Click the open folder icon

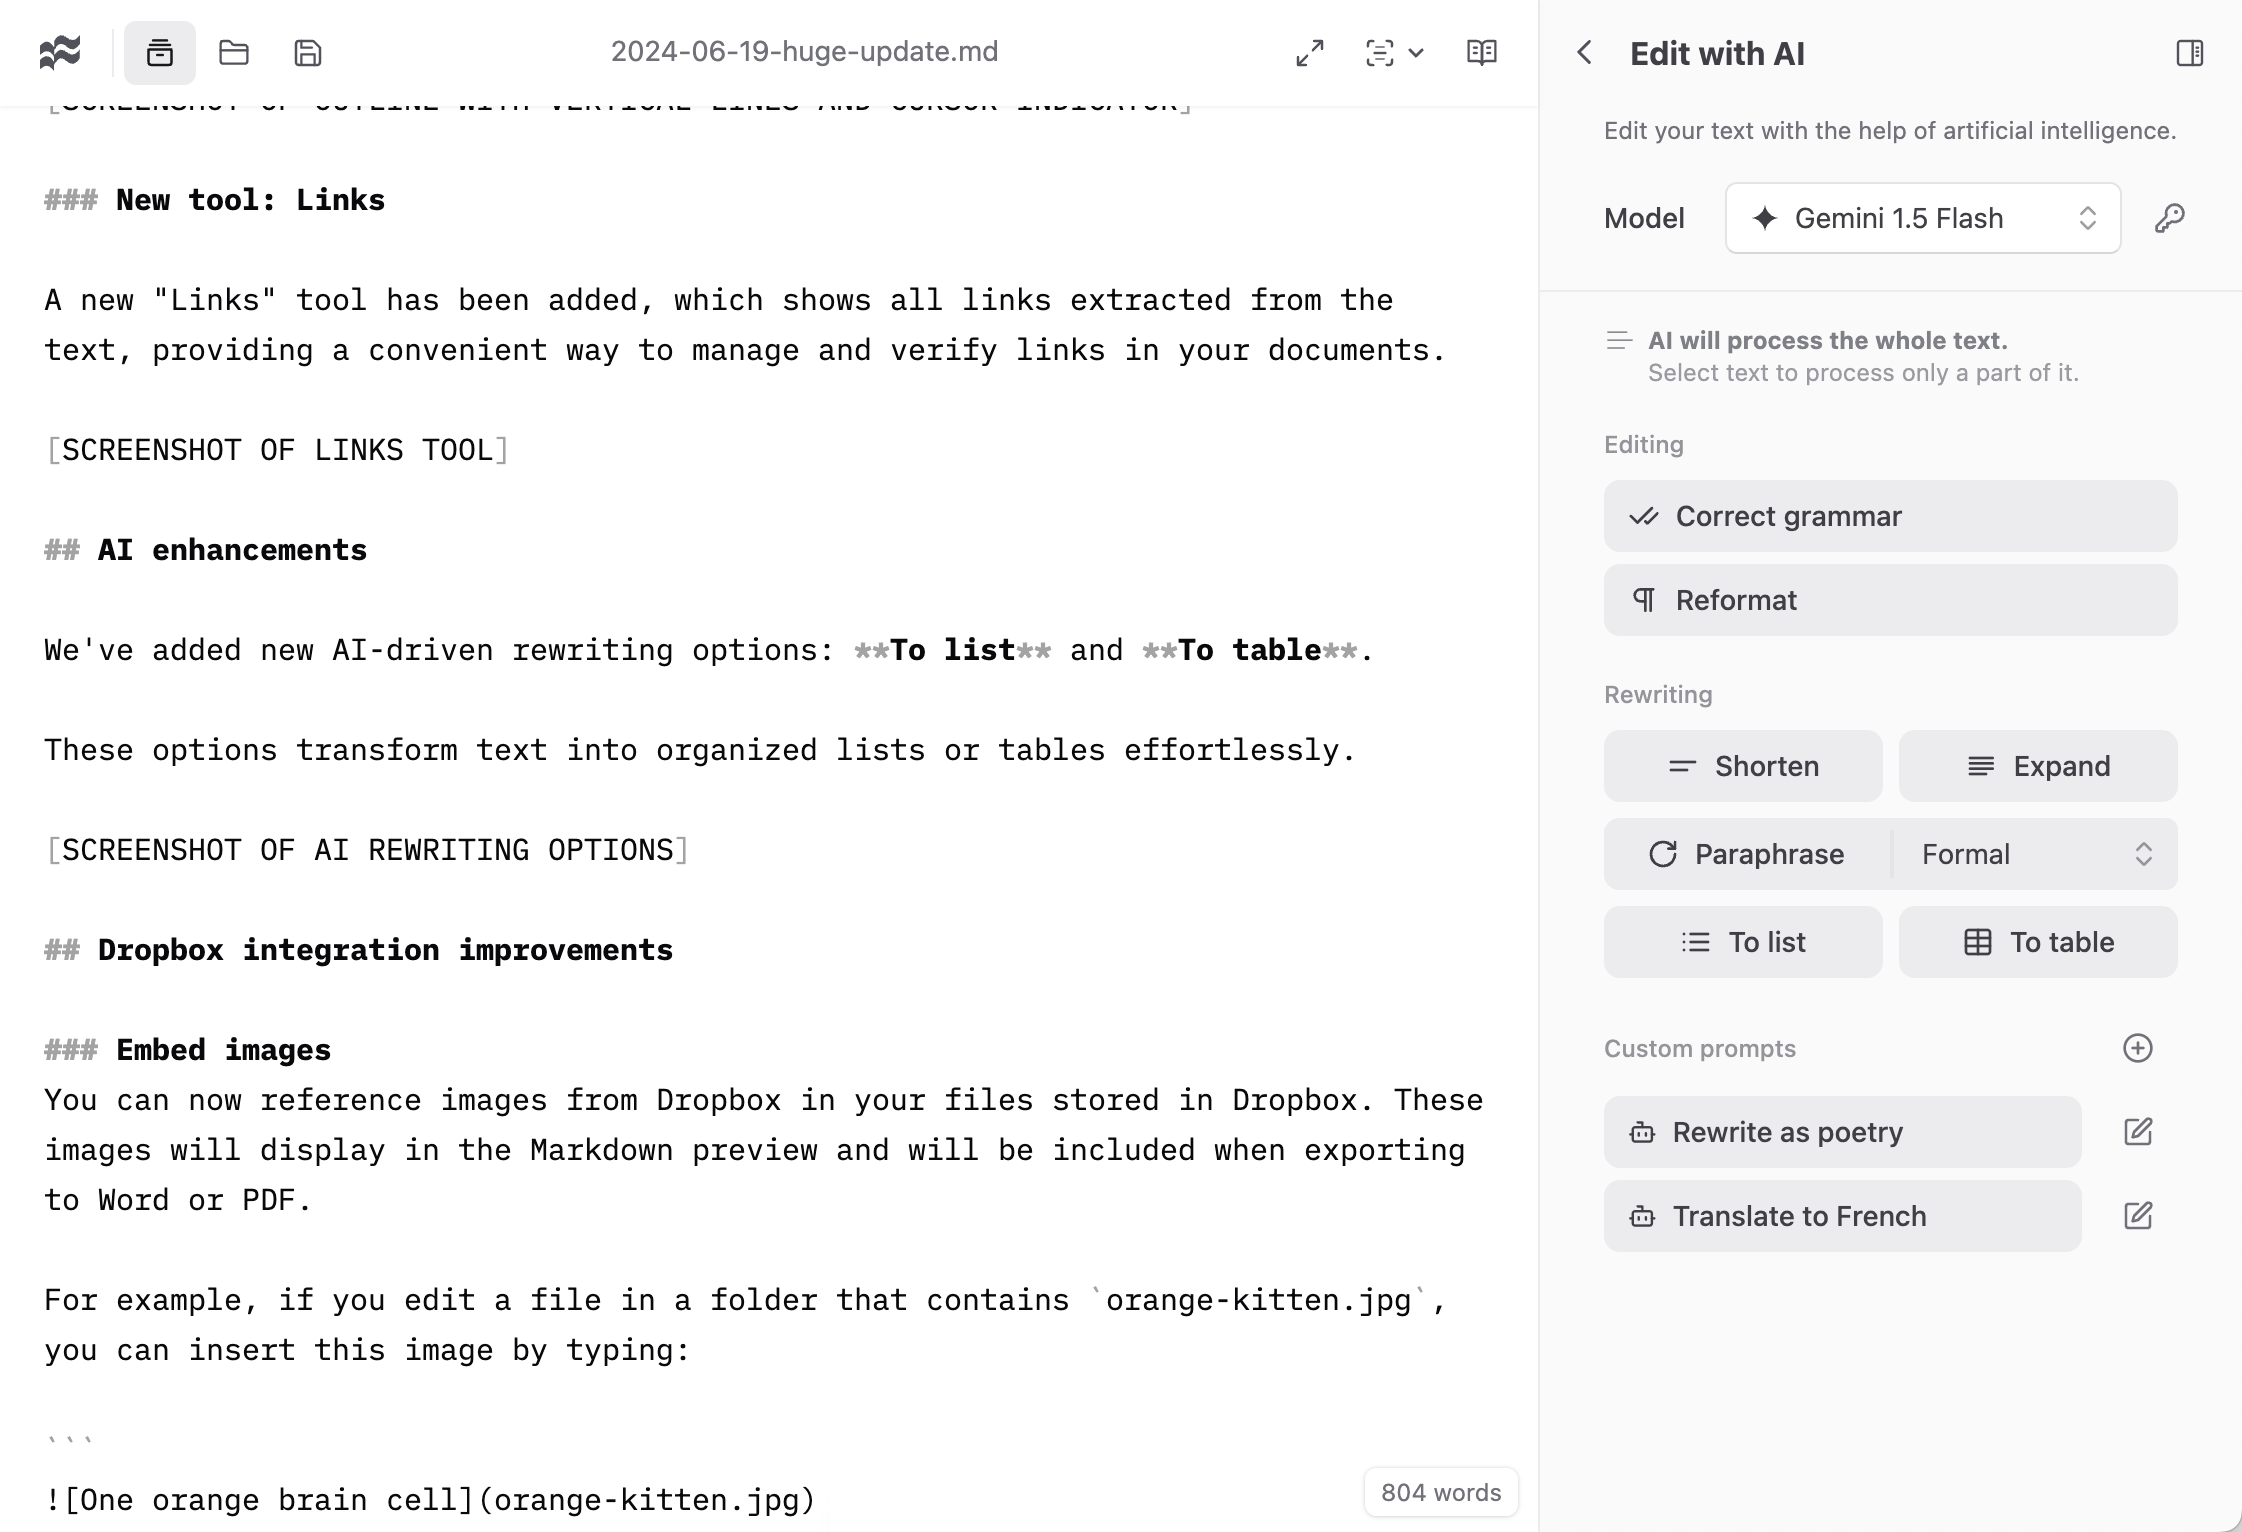pos(234,52)
